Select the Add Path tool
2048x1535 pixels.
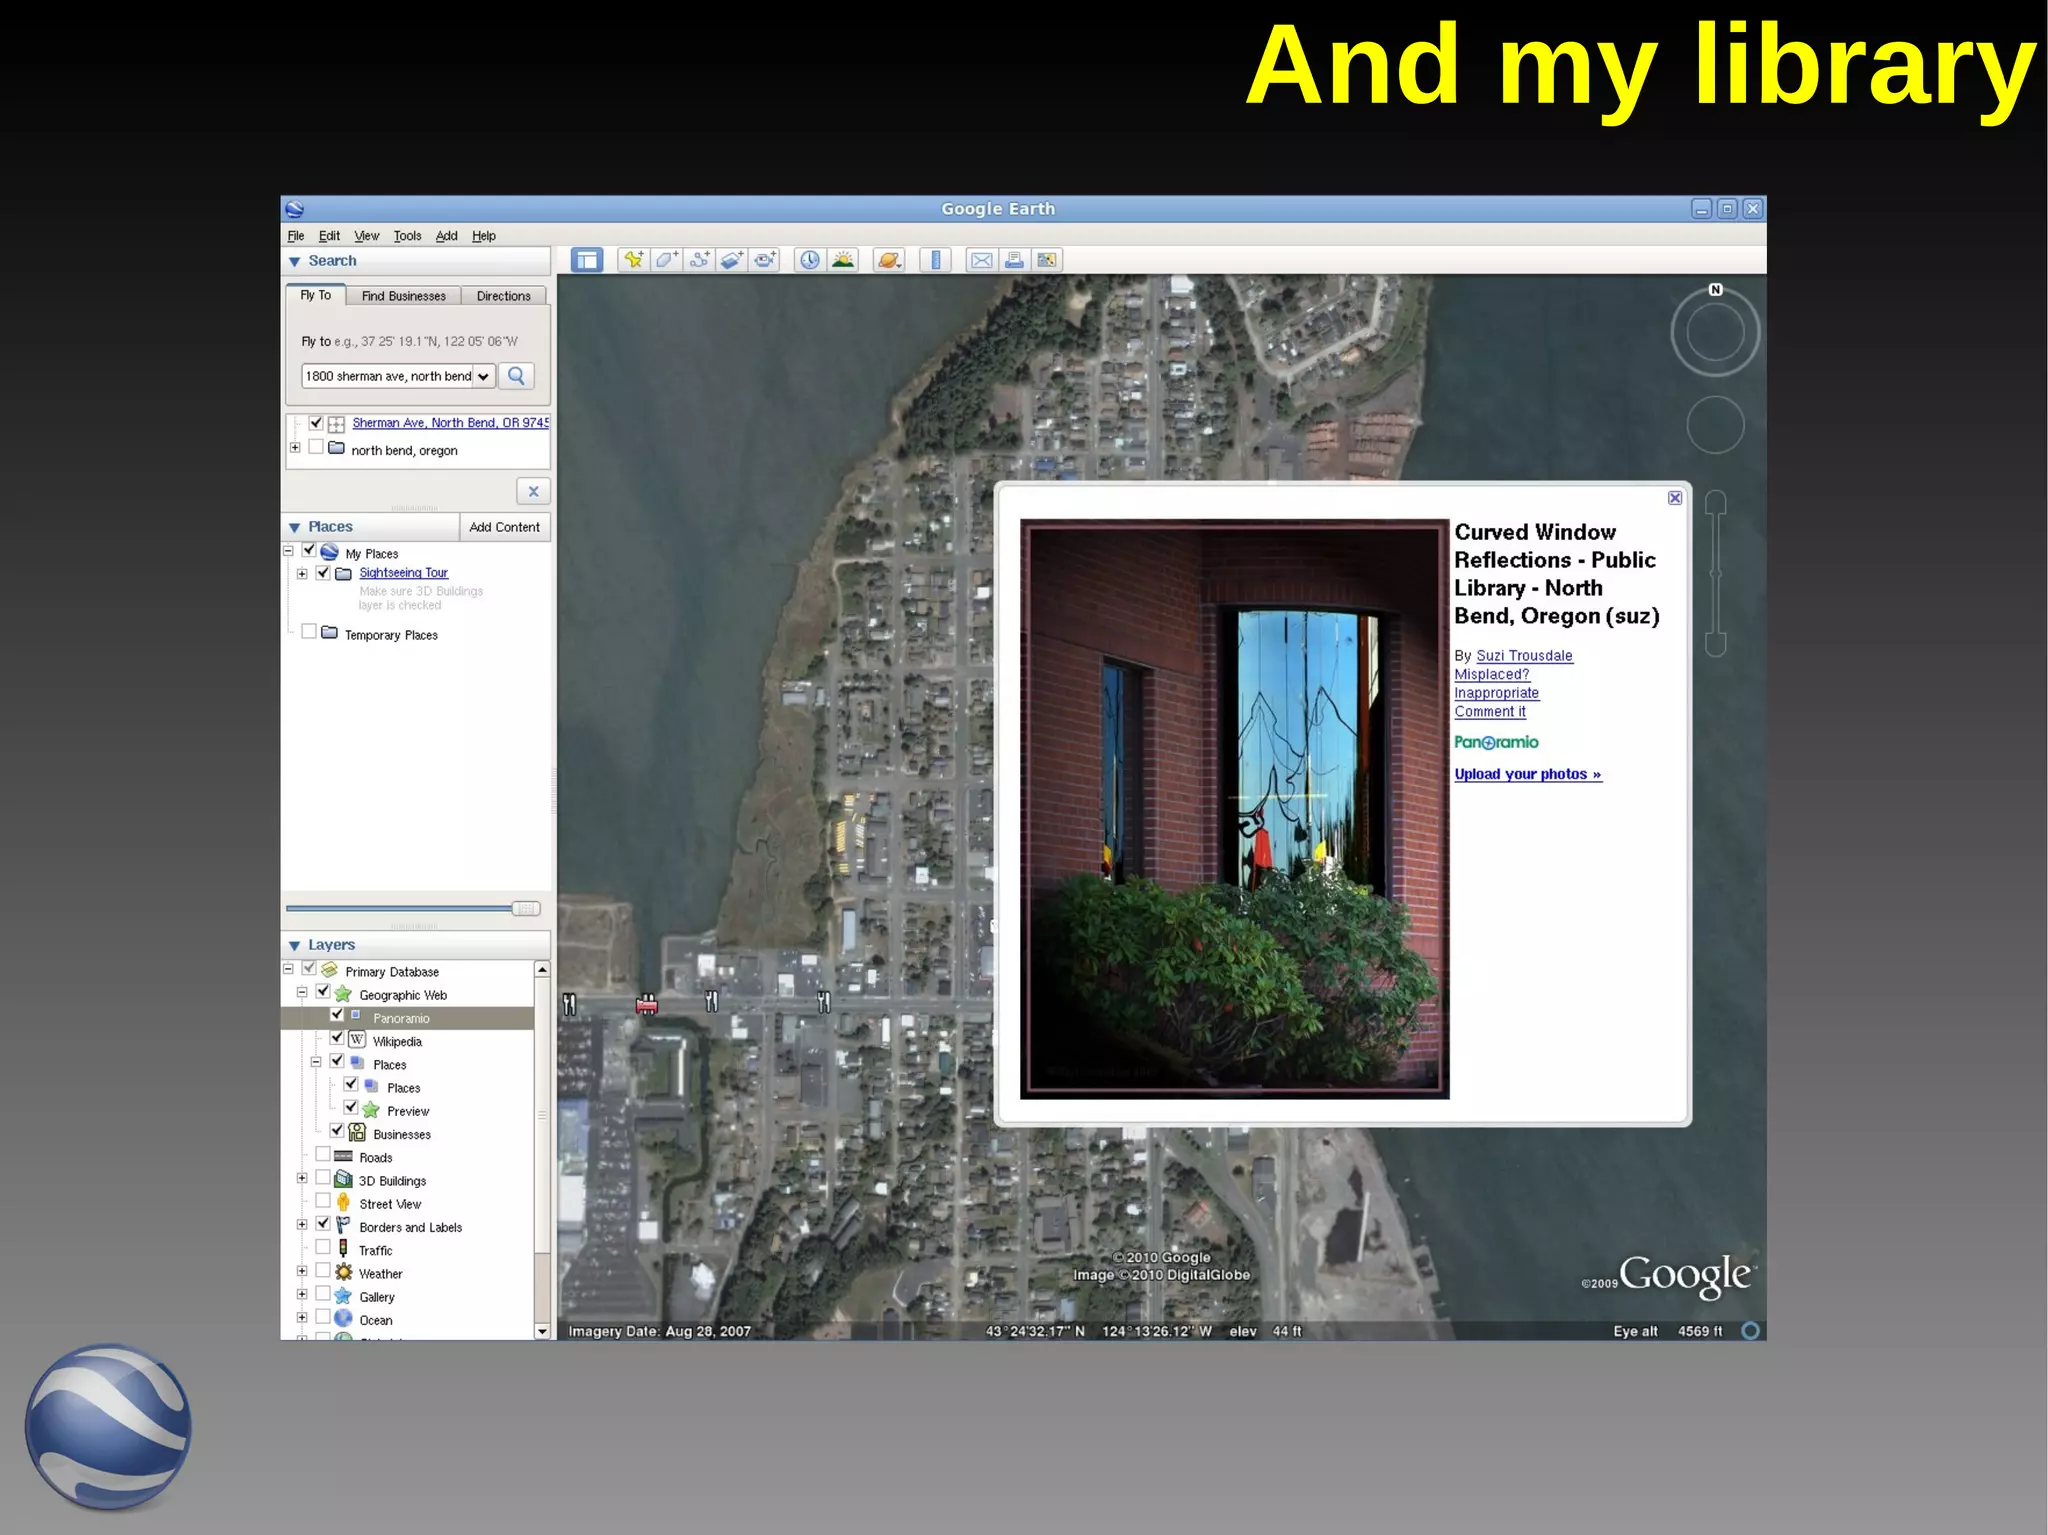699,260
